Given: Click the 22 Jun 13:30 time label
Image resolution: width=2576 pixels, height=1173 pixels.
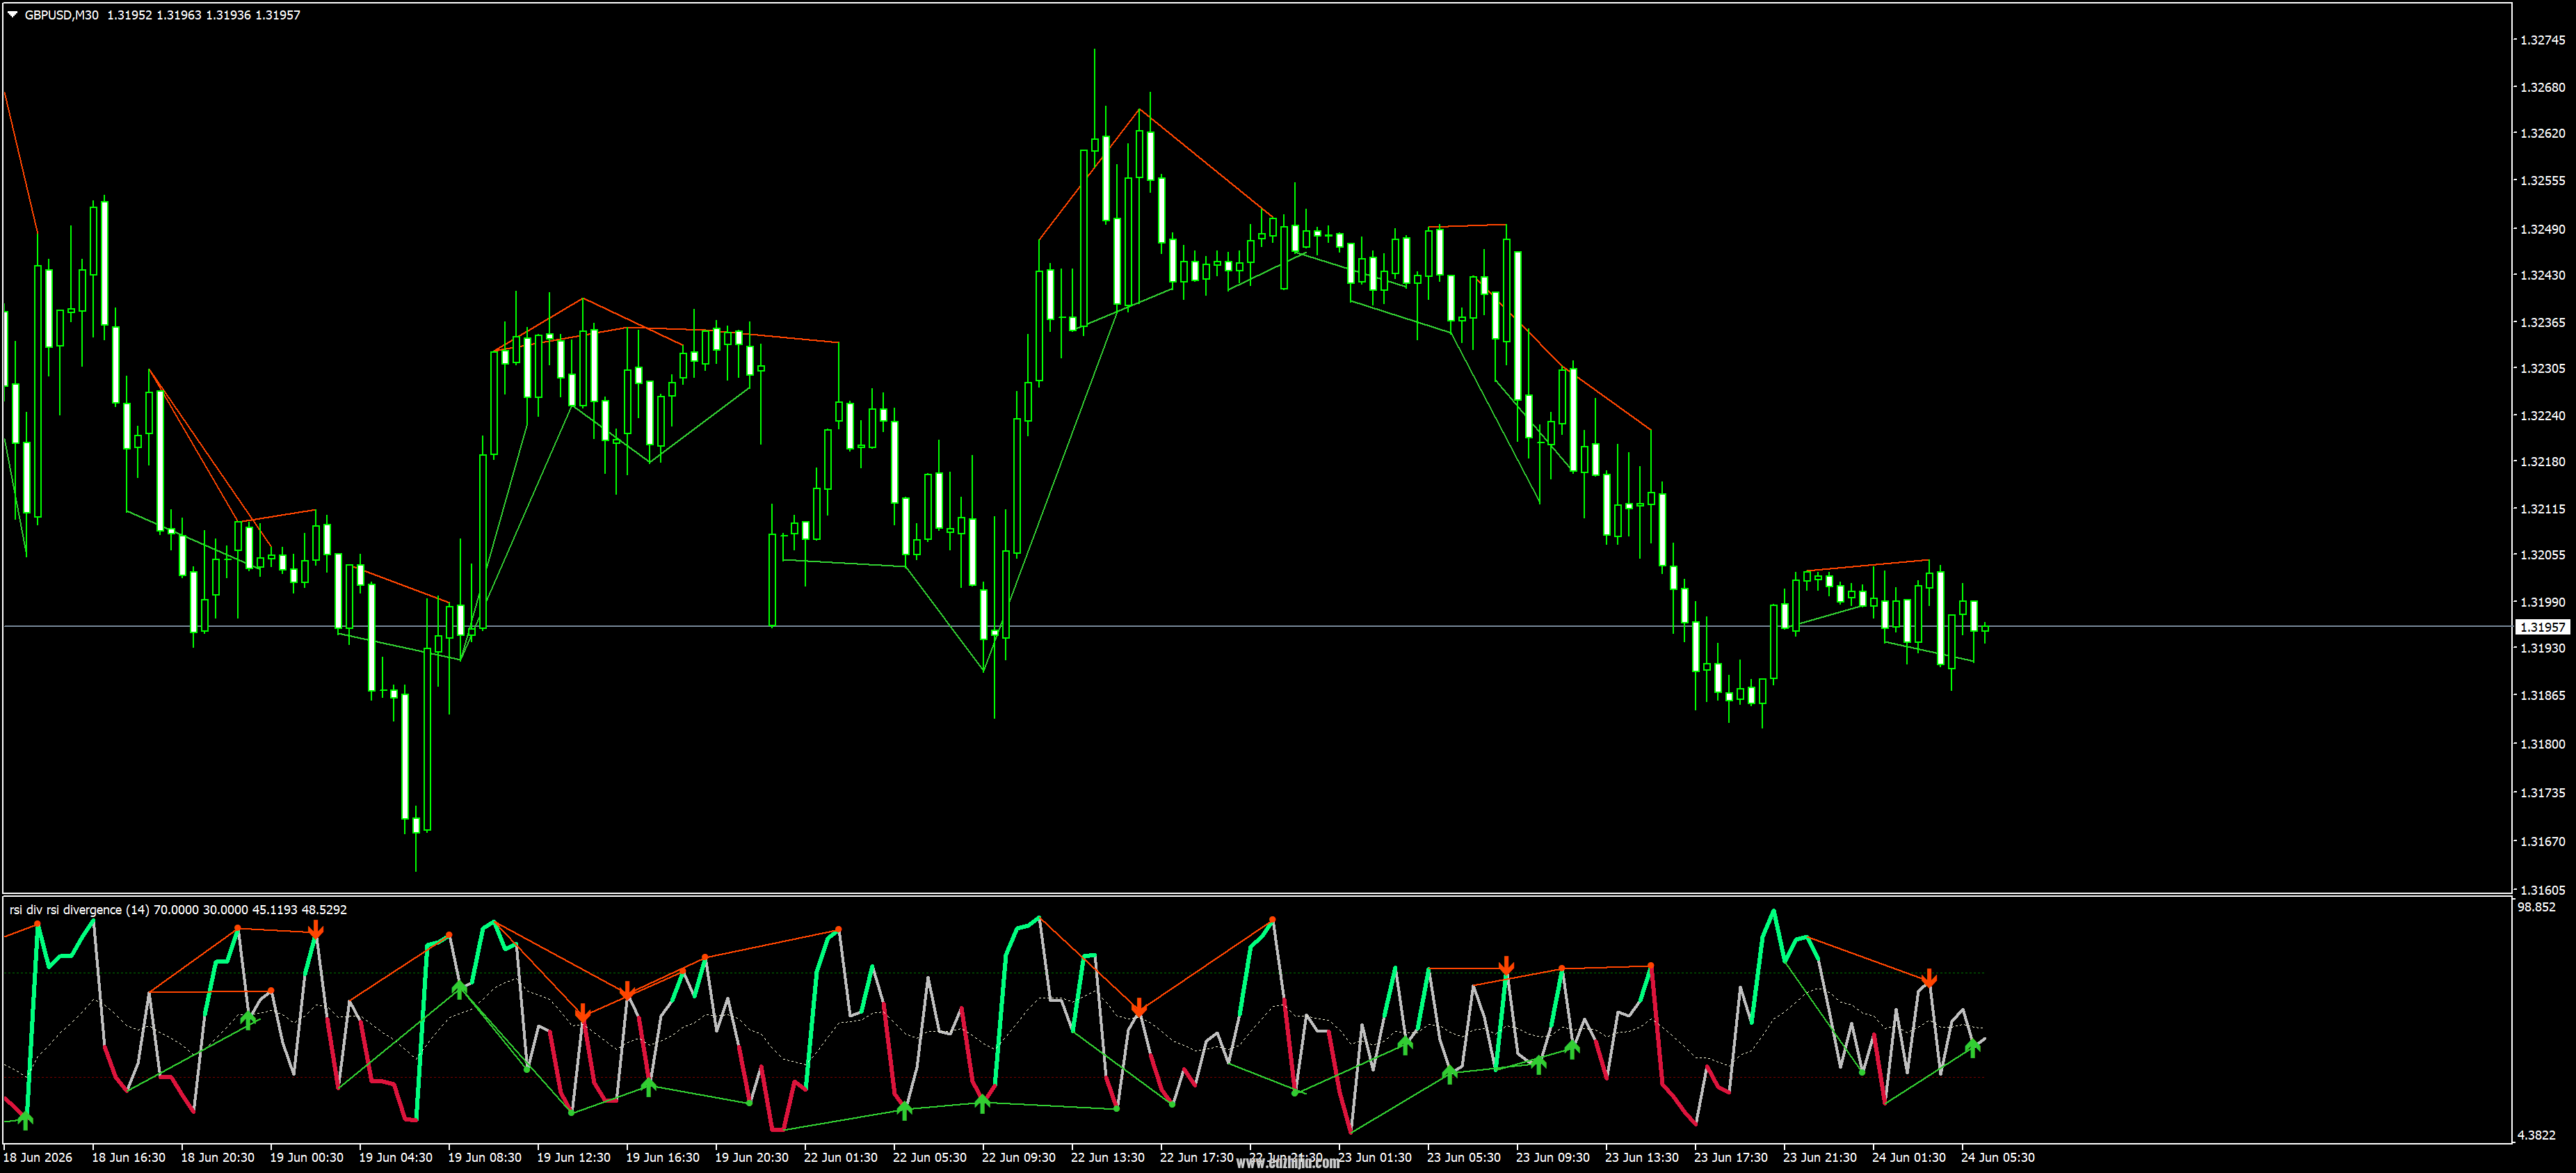Looking at the screenshot, I should point(1107,1157).
